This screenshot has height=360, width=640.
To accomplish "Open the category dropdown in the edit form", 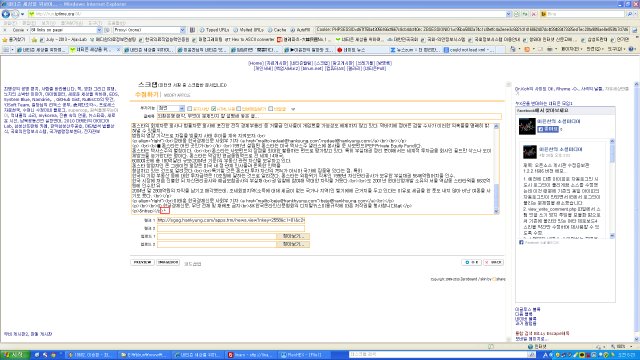I will pos(171,108).
